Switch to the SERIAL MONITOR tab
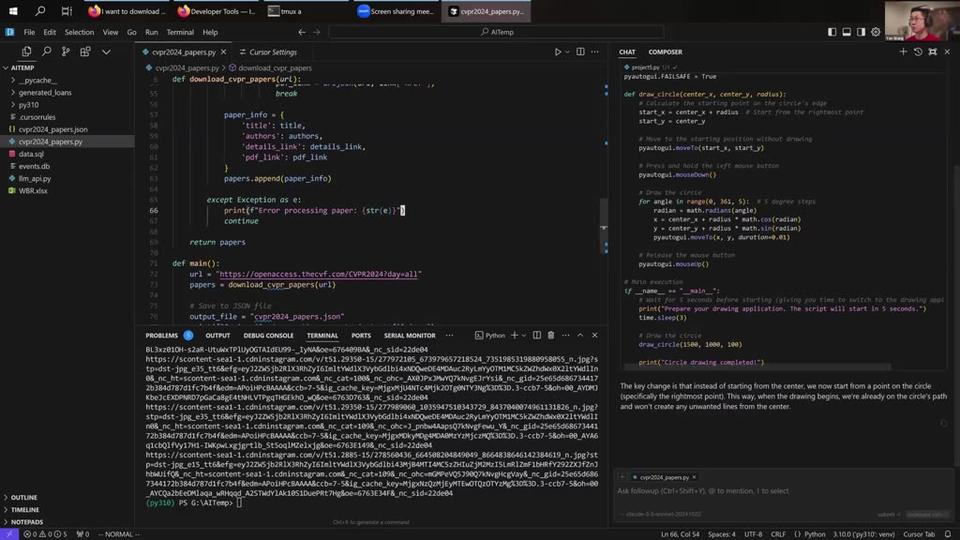The height and width of the screenshot is (540, 960). (x=409, y=336)
